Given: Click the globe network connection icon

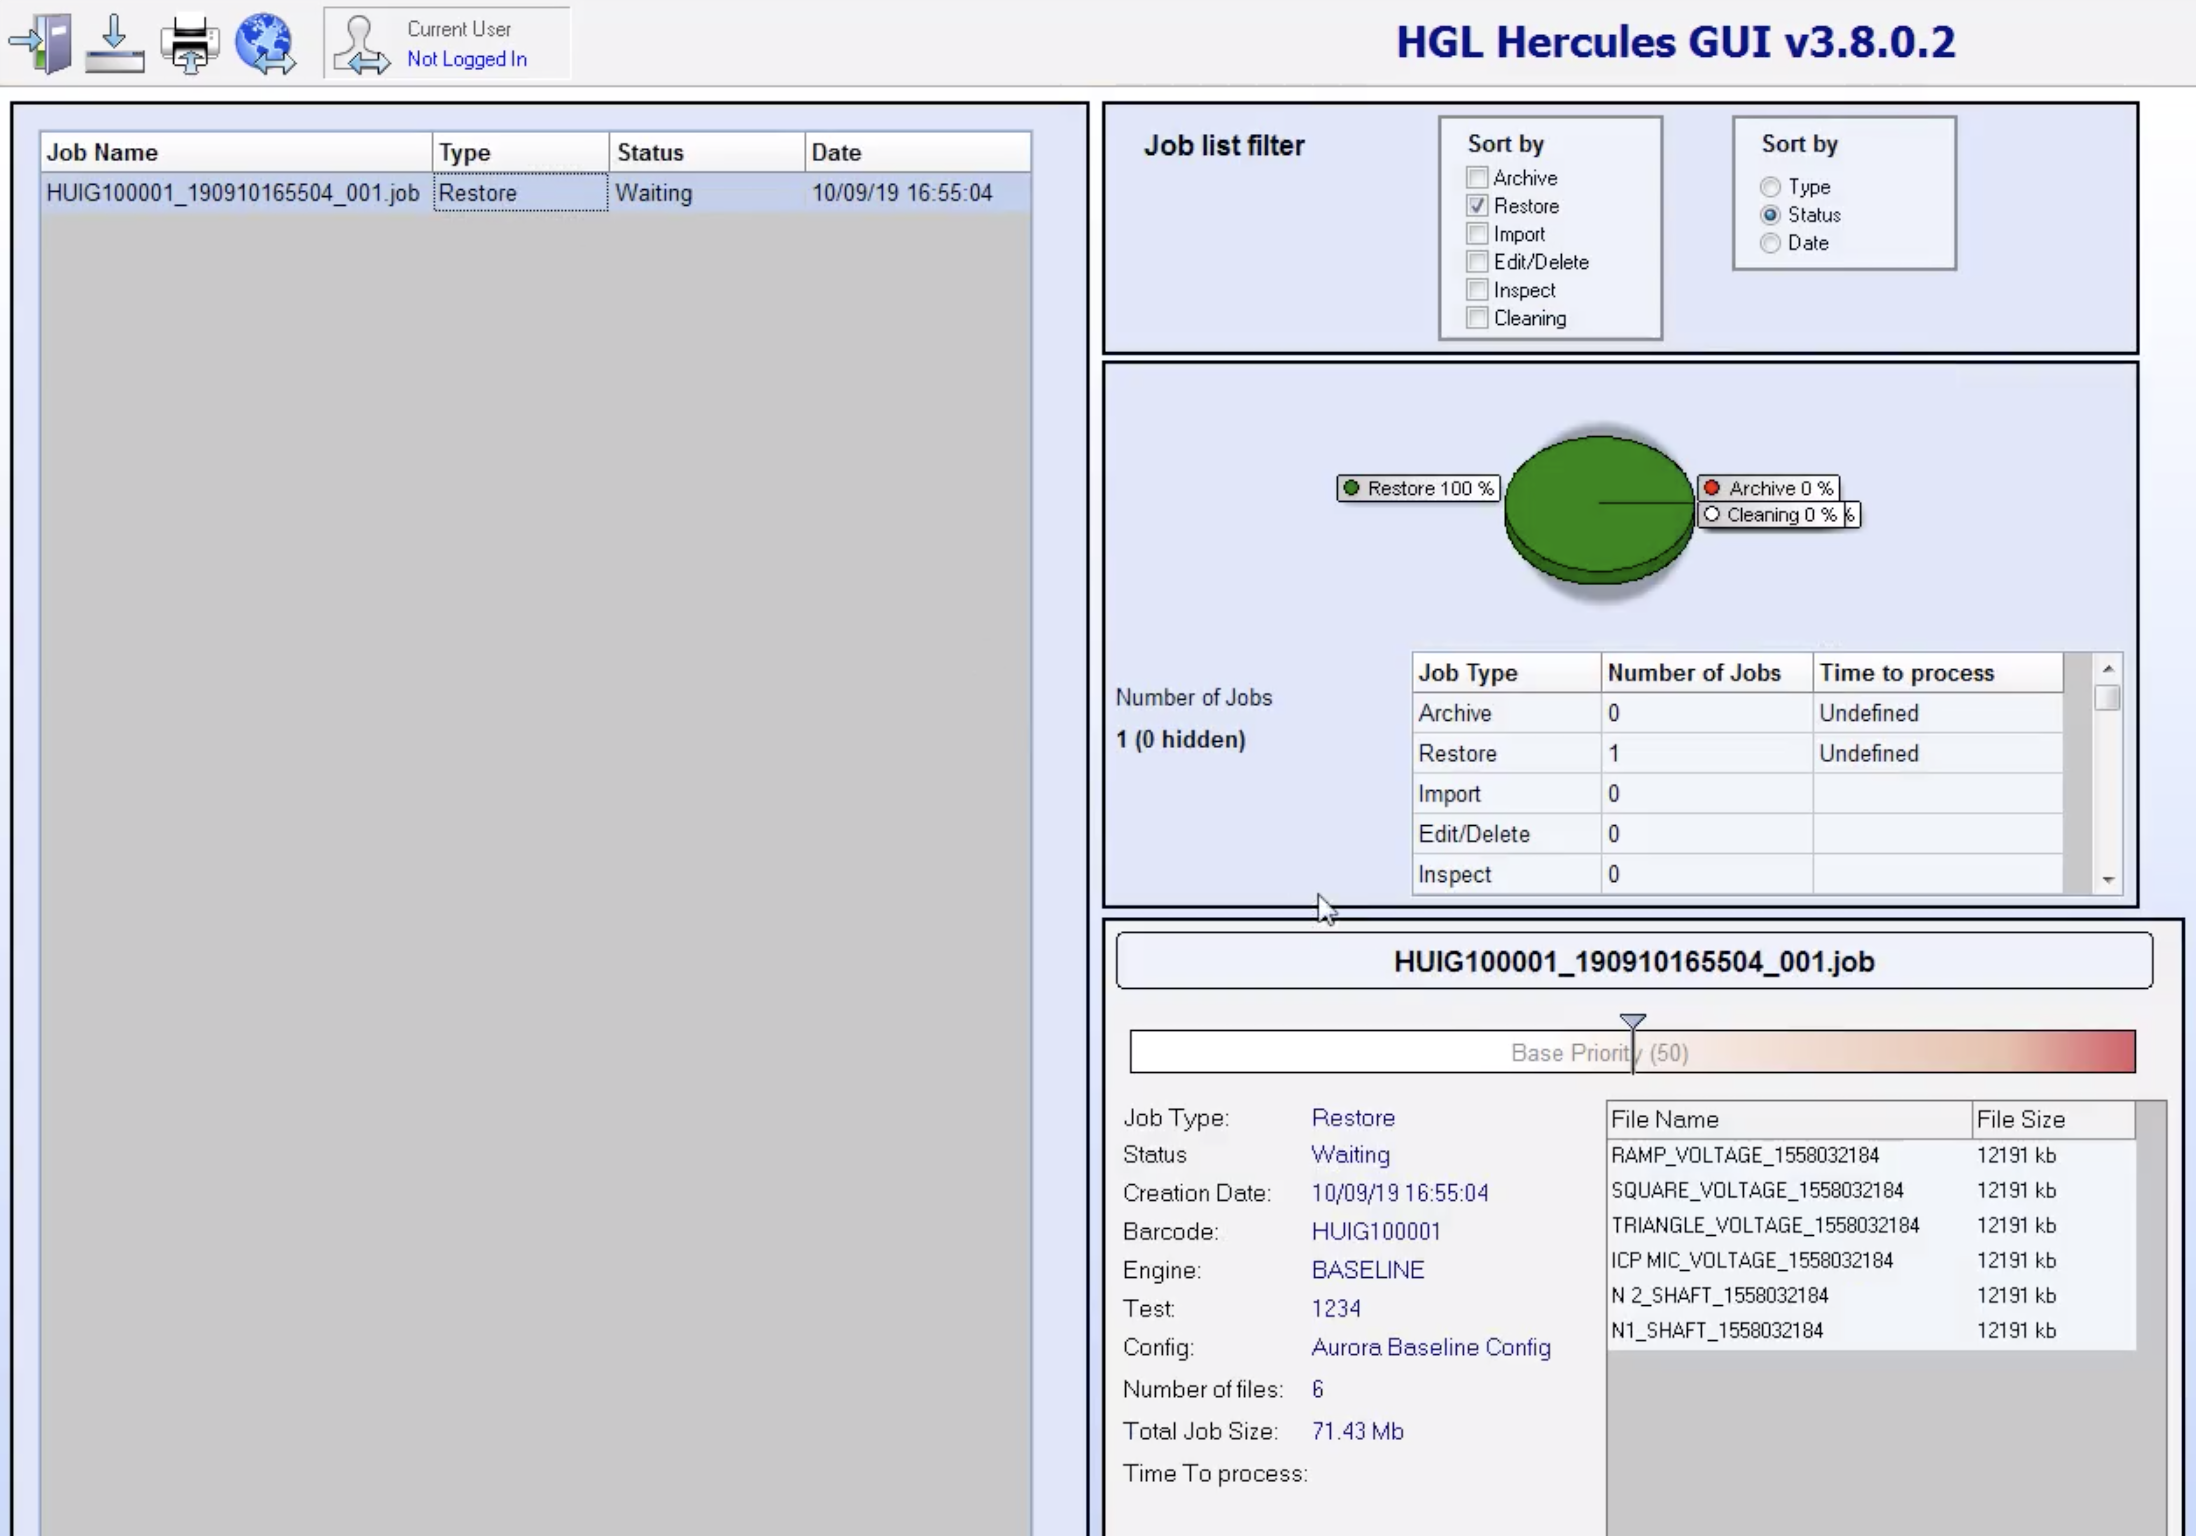Looking at the screenshot, I should pos(265,44).
